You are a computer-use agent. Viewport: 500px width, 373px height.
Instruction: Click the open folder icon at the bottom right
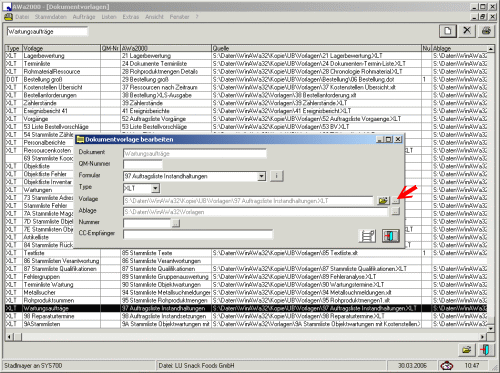point(466,350)
